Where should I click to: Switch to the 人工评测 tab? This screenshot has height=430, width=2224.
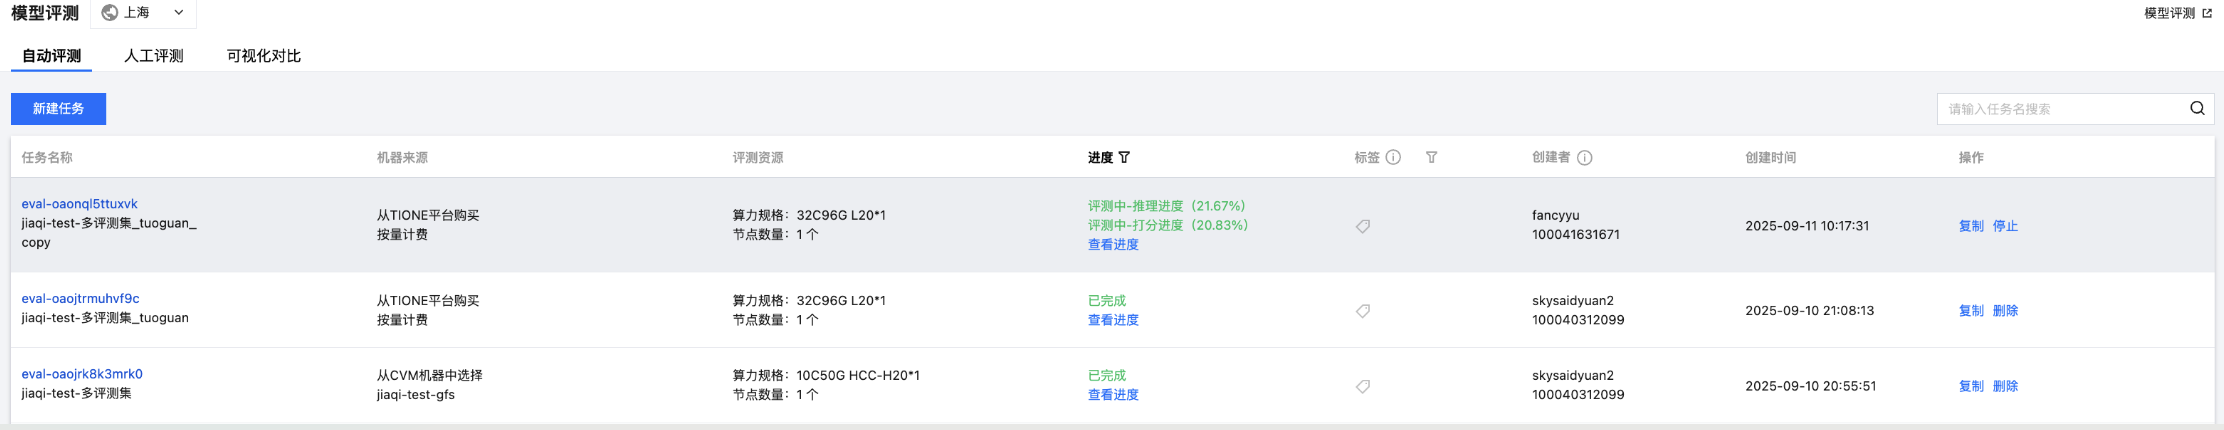click(x=154, y=56)
